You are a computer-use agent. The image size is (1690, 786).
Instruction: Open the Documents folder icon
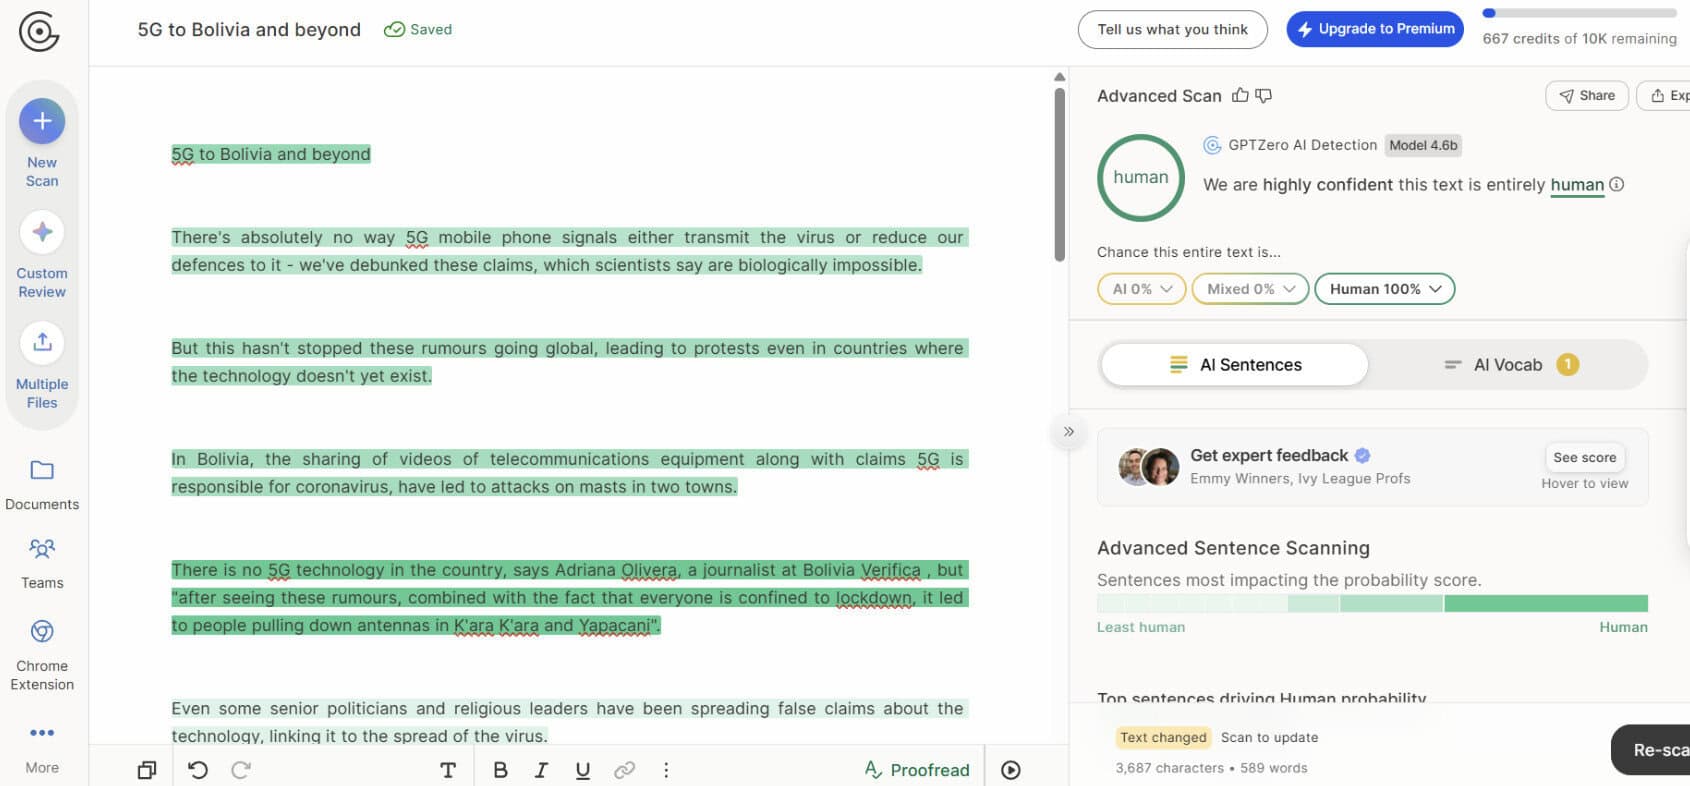pyautogui.click(x=42, y=470)
